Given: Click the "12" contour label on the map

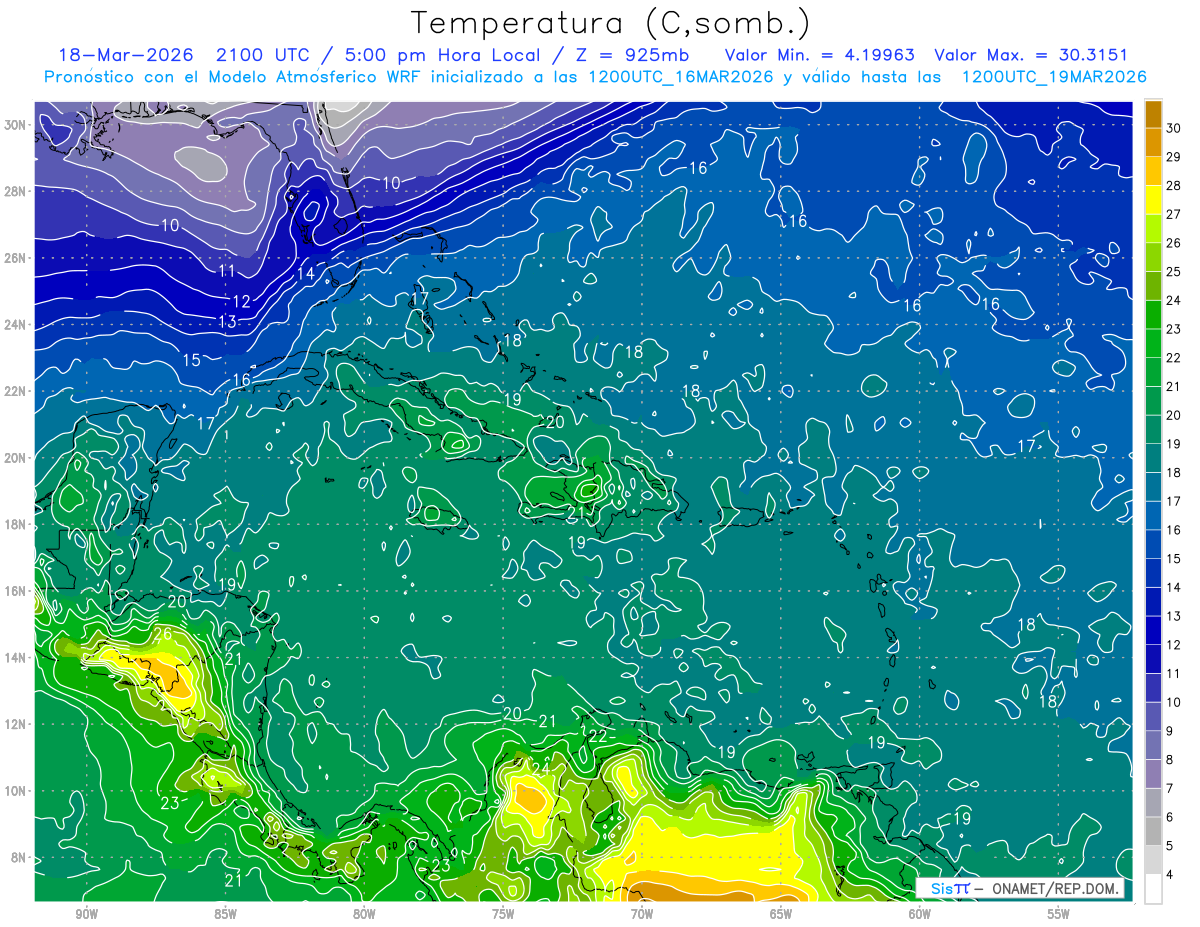Looking at the screenshot, I should 241,301.
